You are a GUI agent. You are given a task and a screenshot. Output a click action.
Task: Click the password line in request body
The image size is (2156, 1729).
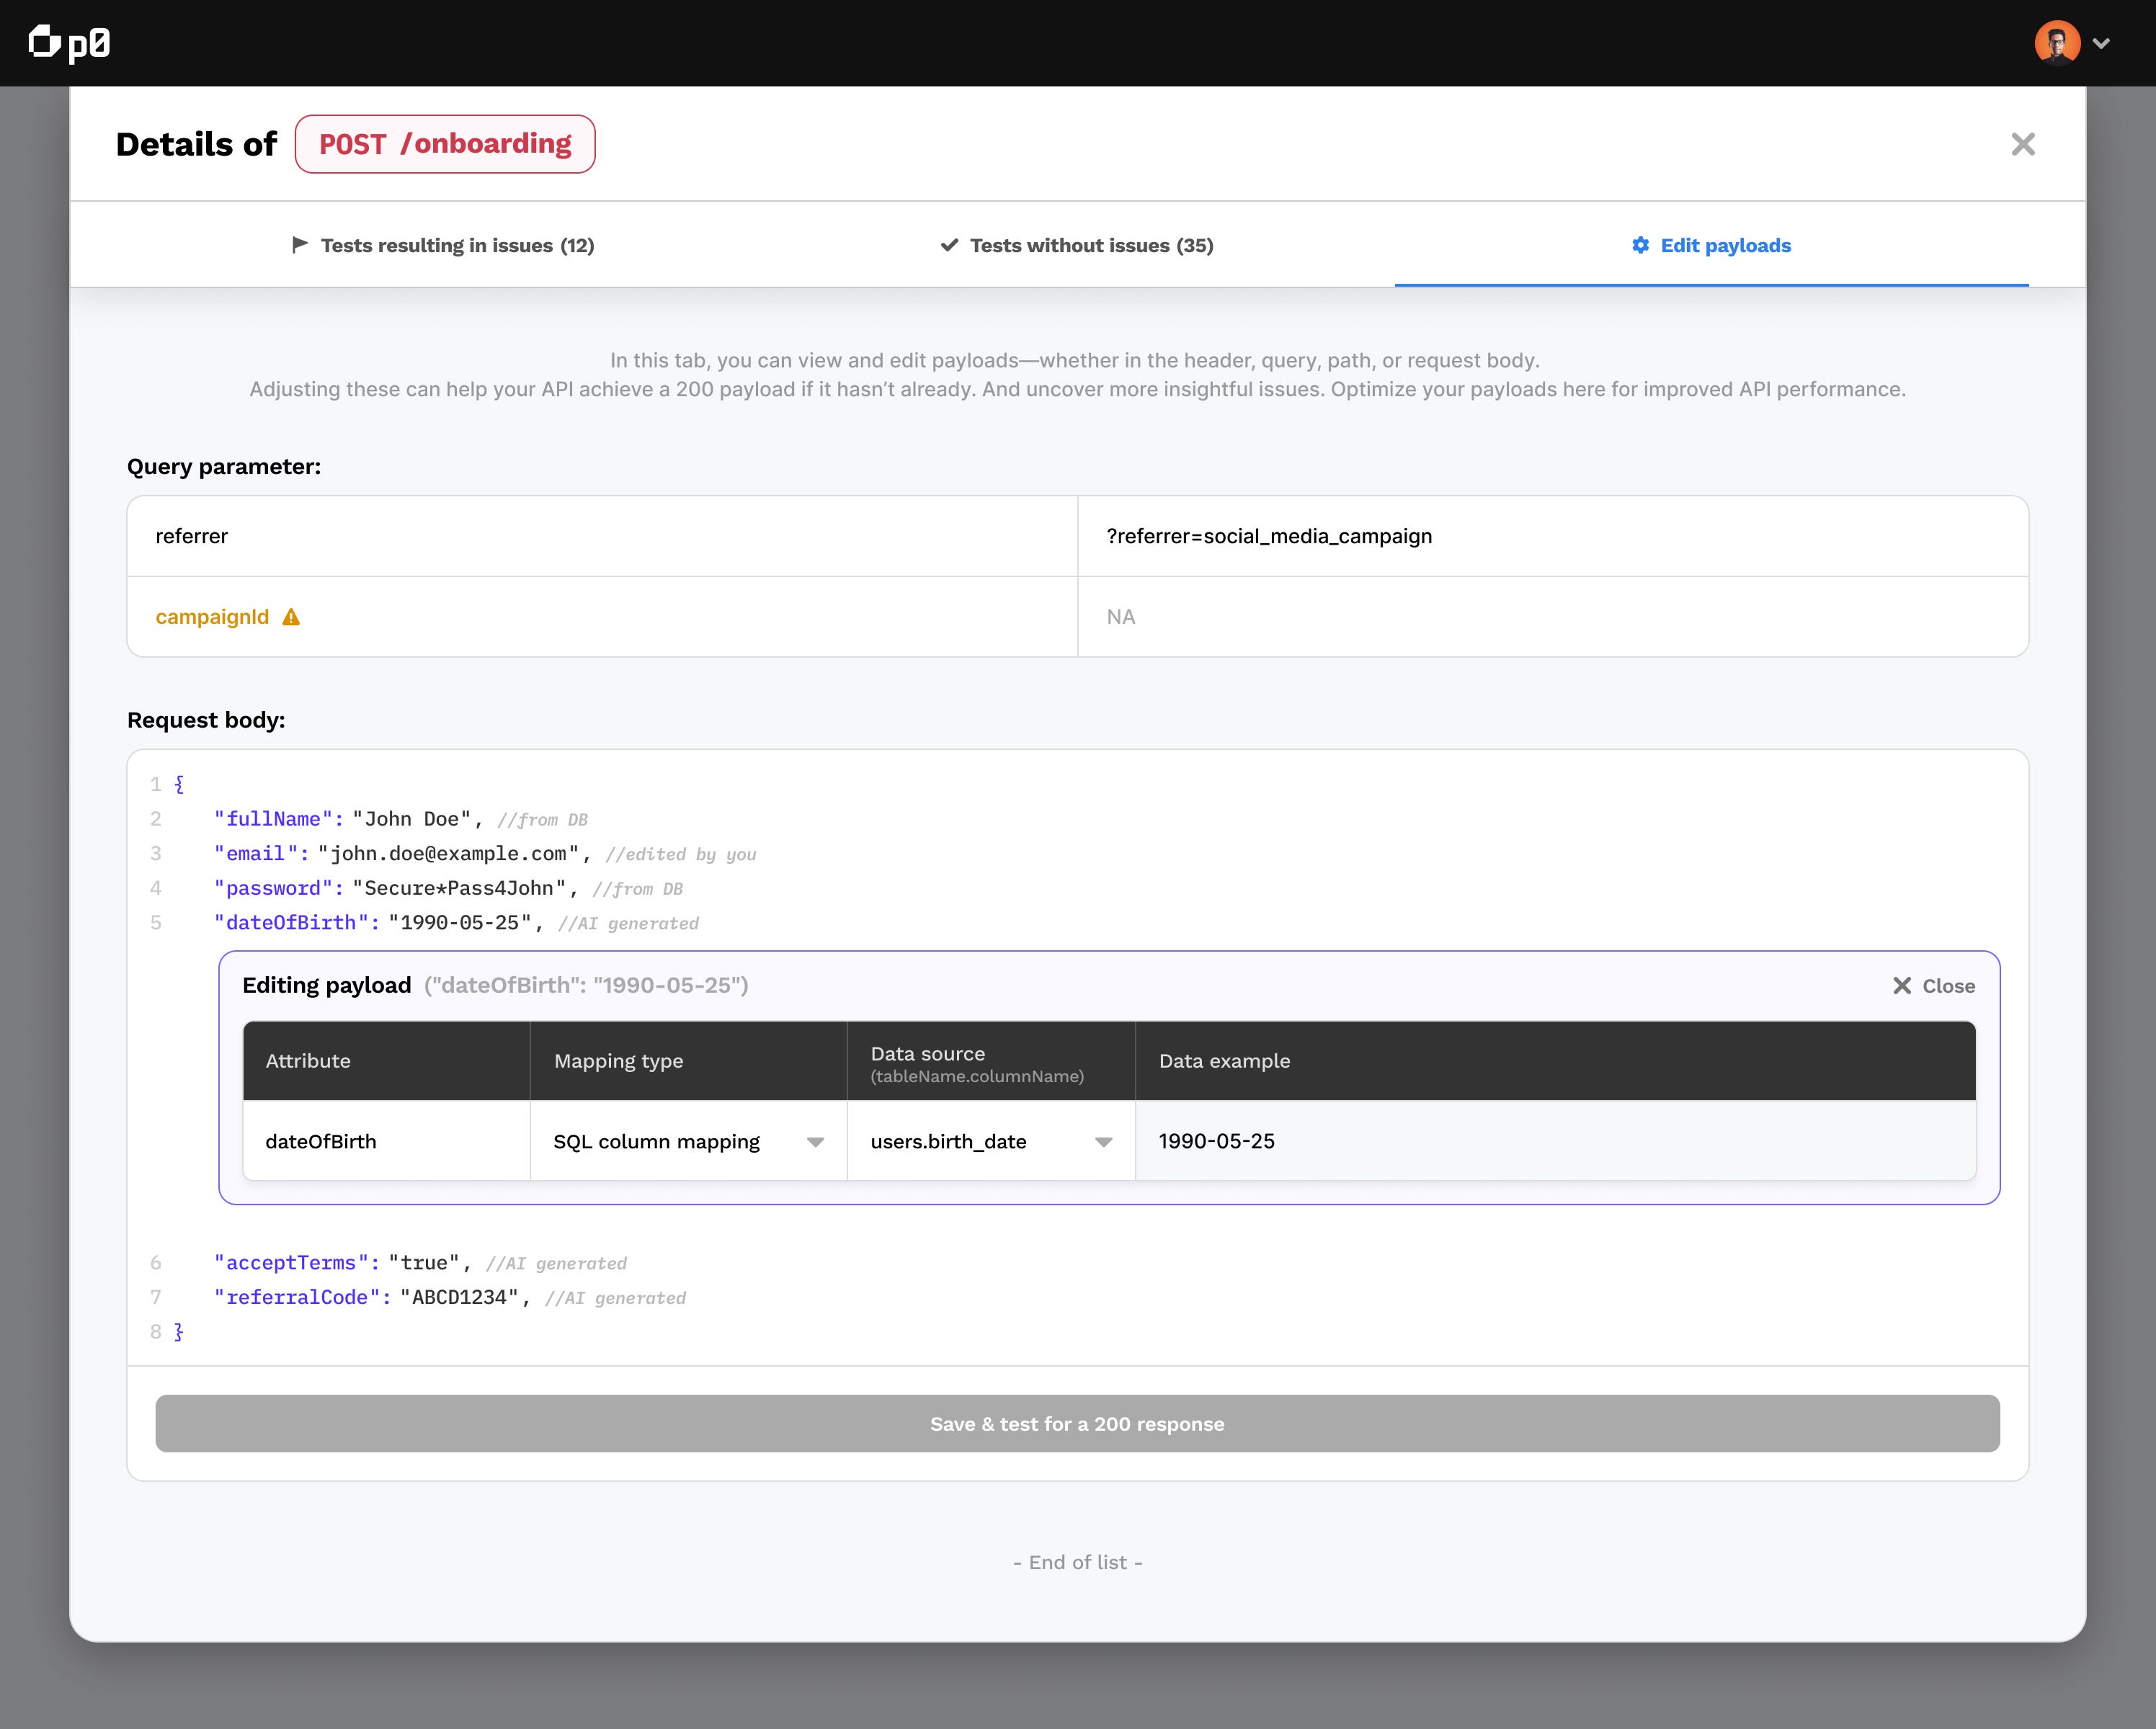[449, 888]
